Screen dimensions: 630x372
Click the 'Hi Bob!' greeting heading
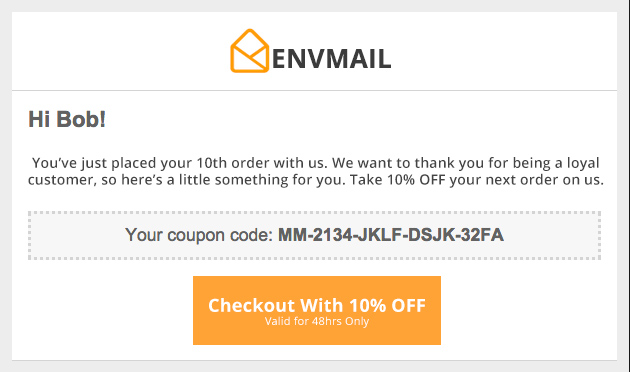coord(67,119)
